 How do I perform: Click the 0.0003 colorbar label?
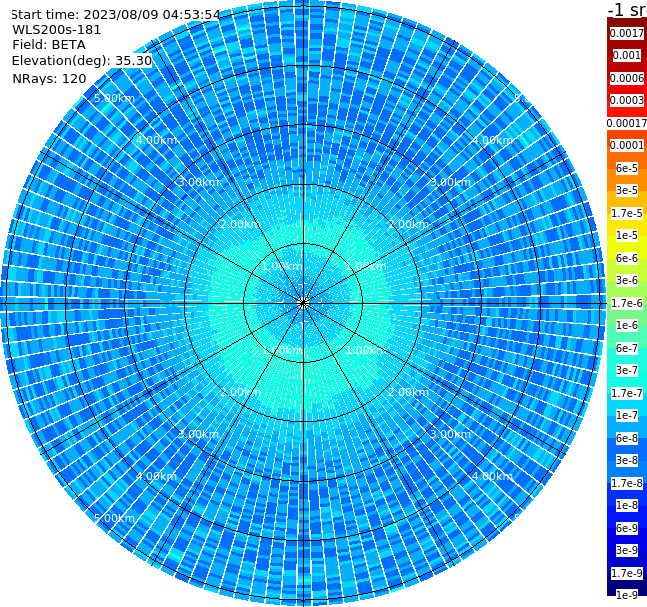click(627, 100)
